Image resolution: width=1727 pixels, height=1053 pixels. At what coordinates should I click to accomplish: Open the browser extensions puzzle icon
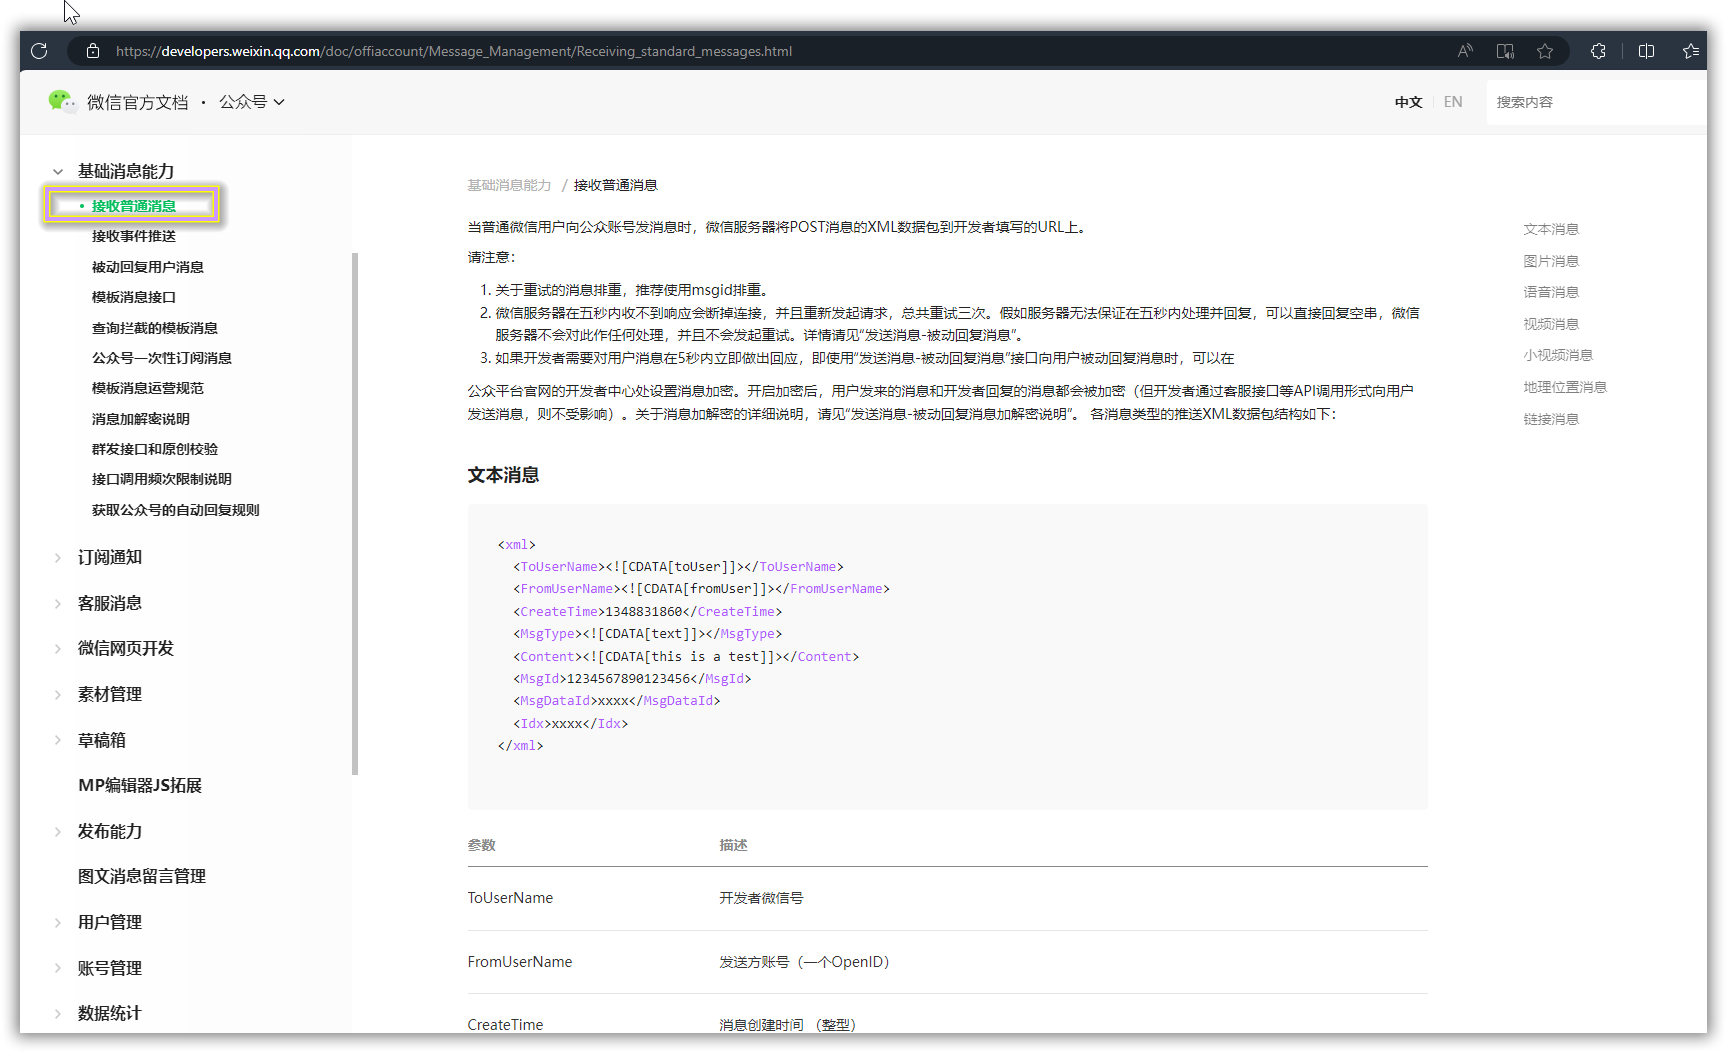pyautogui.click(x=1598, y=51)
